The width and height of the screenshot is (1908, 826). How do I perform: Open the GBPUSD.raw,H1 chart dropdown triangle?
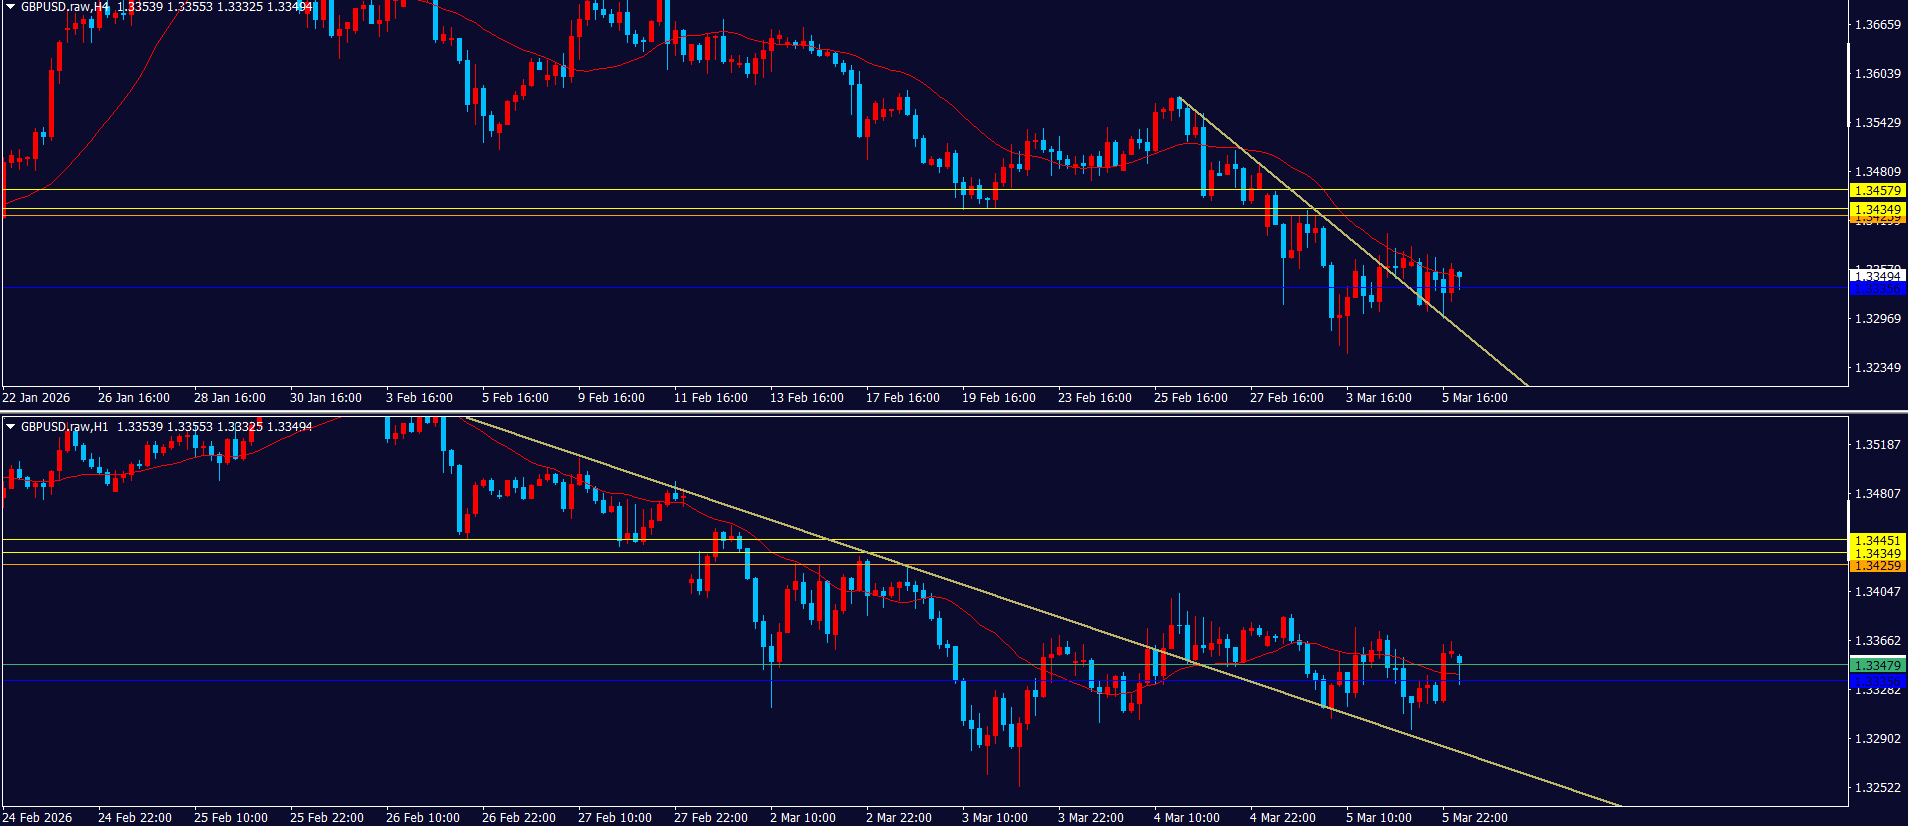click(11, 427)
